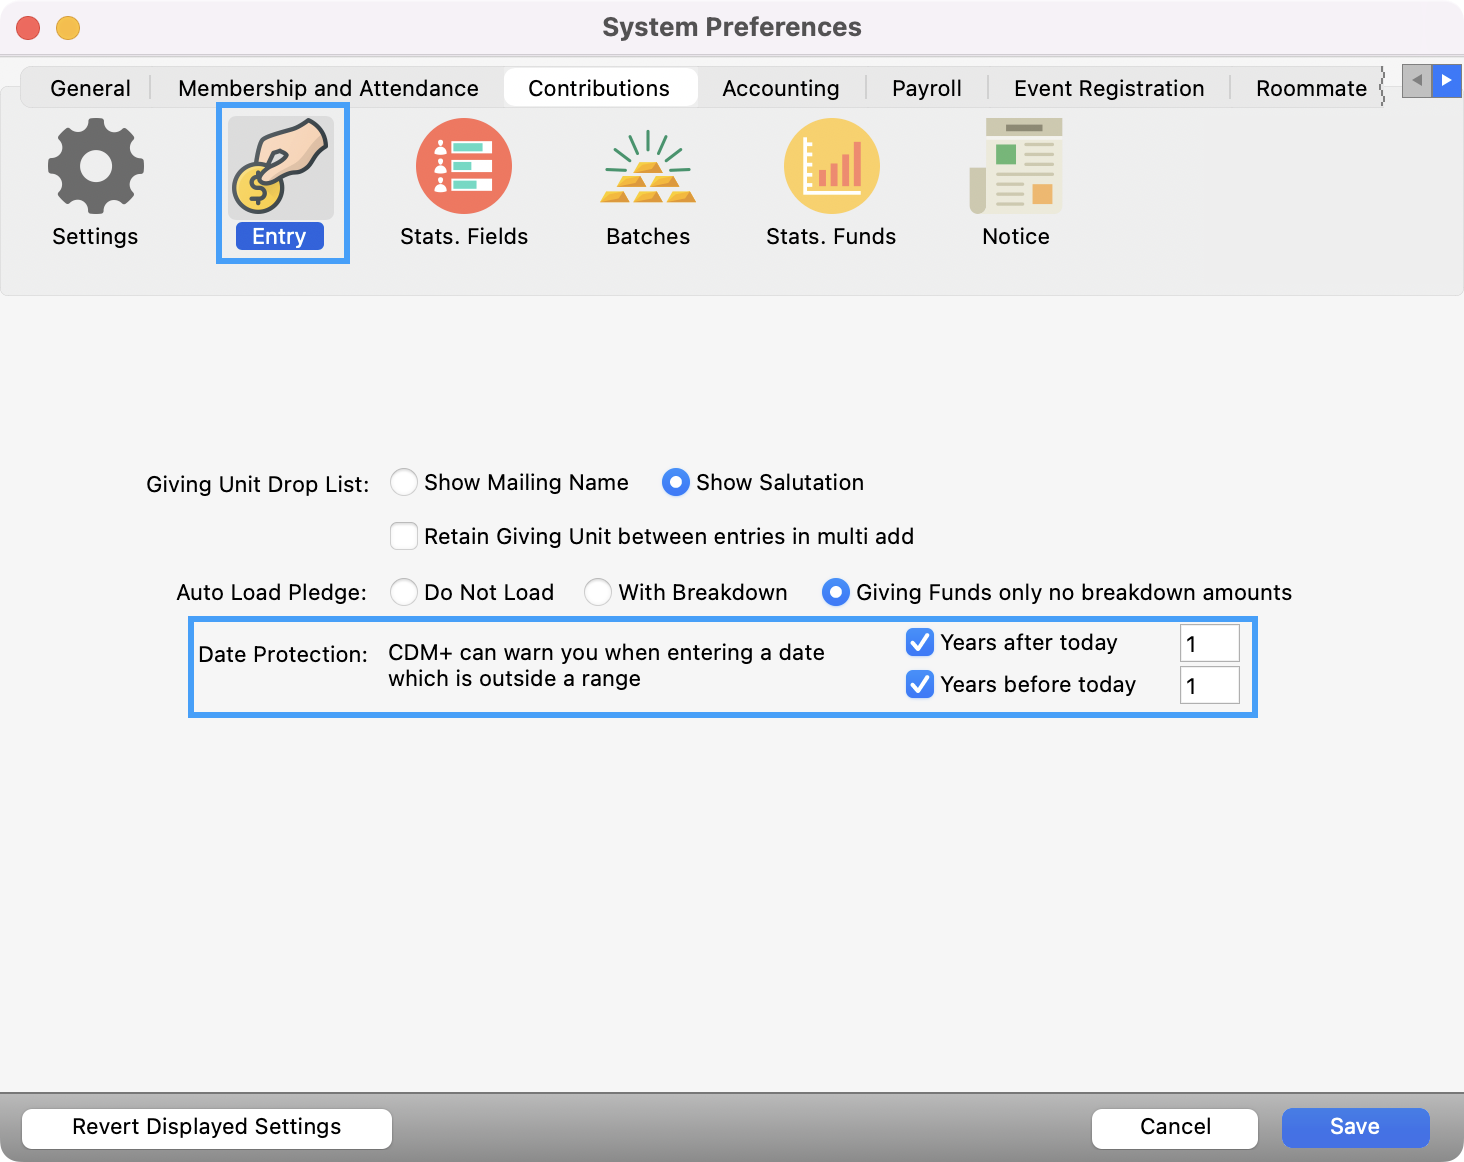Select With Breakdown option
1464x1162 pixels.
597,592
